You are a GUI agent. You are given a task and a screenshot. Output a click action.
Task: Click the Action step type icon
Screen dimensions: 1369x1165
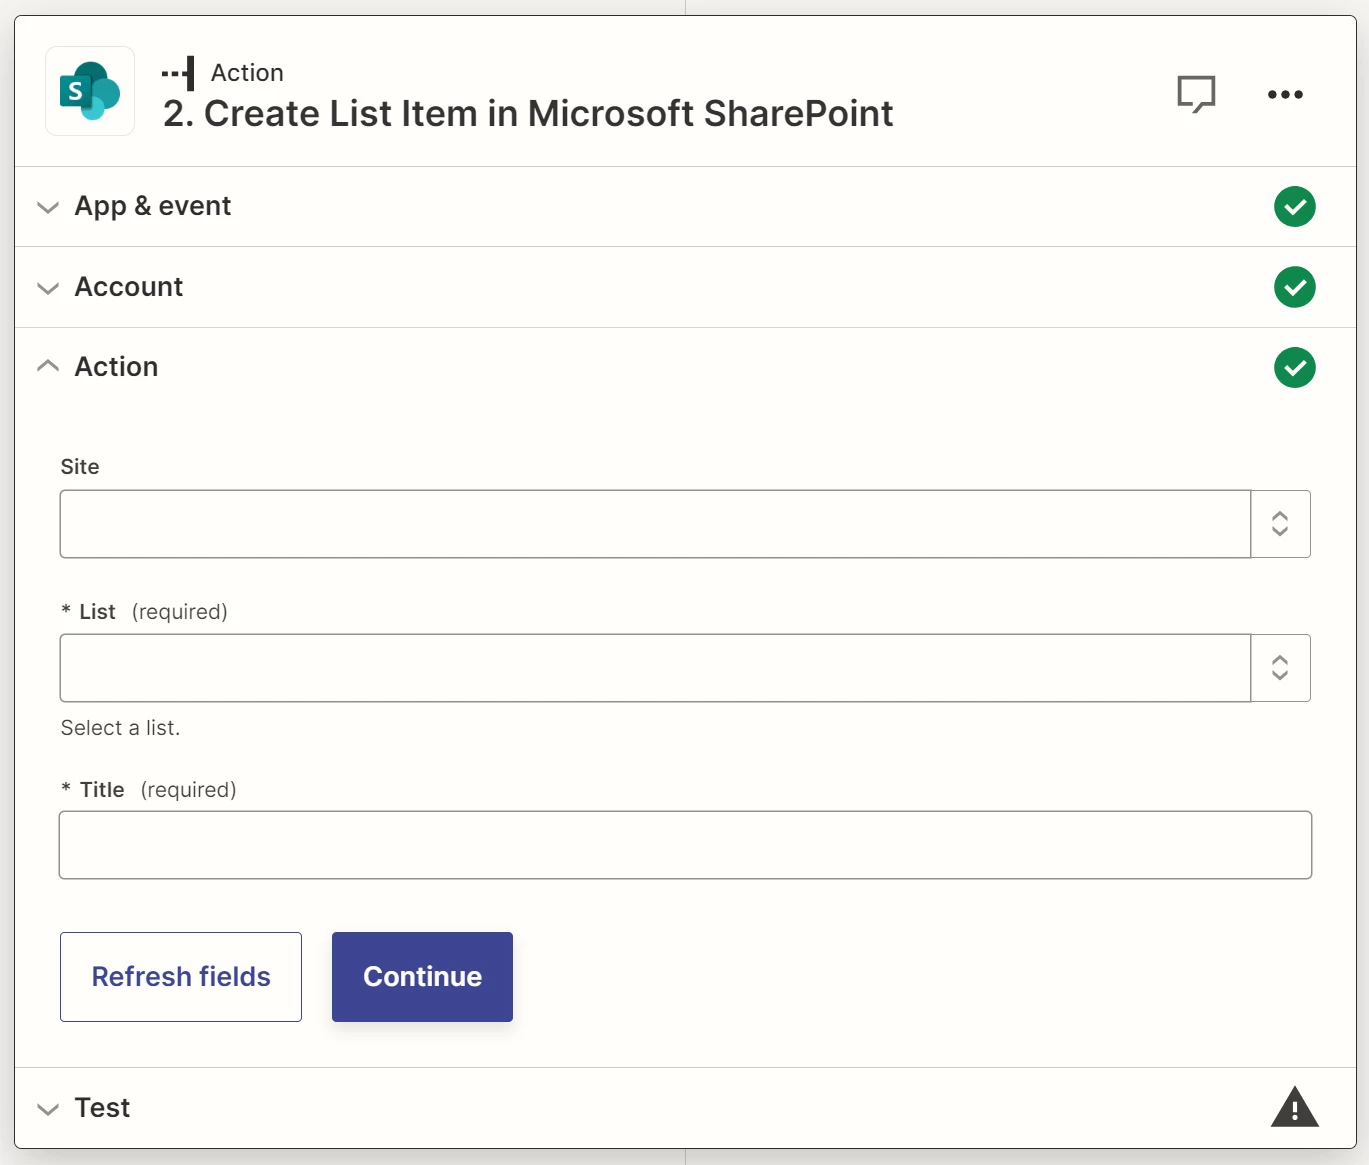(x=178, y=71)
